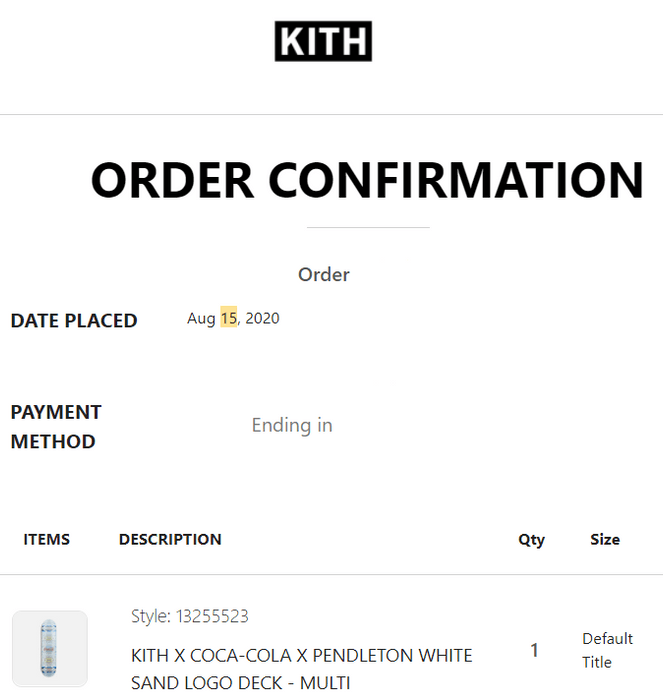Click the DATE PLACED label

pos(74,321)
